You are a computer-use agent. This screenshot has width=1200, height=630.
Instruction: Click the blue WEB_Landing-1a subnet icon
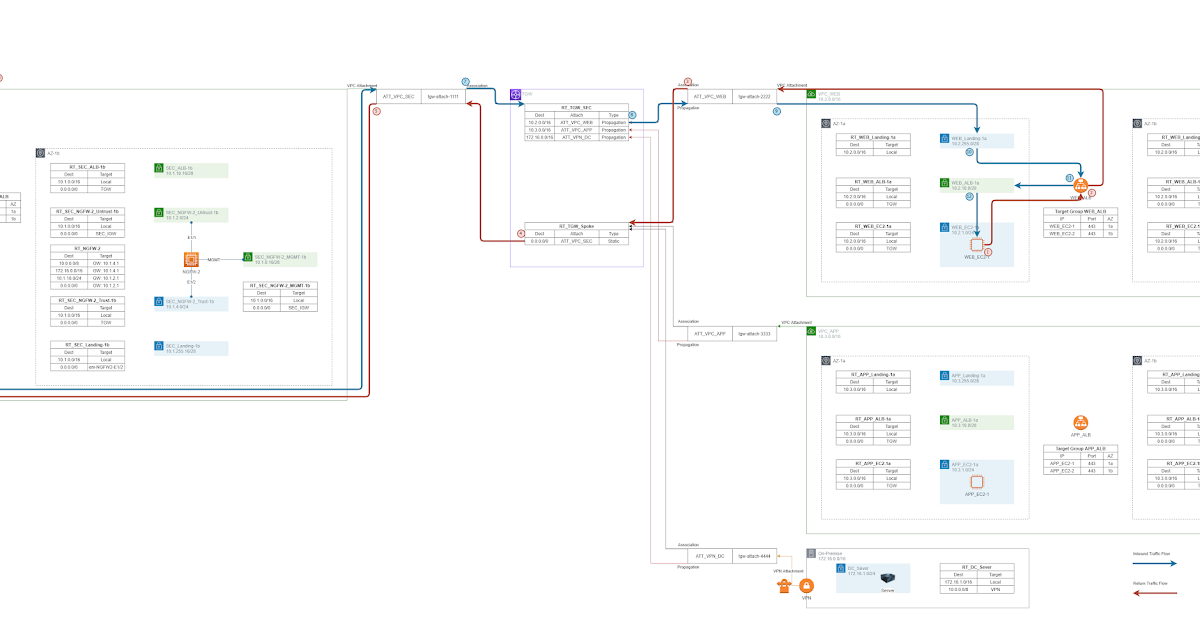coord(945,138)
